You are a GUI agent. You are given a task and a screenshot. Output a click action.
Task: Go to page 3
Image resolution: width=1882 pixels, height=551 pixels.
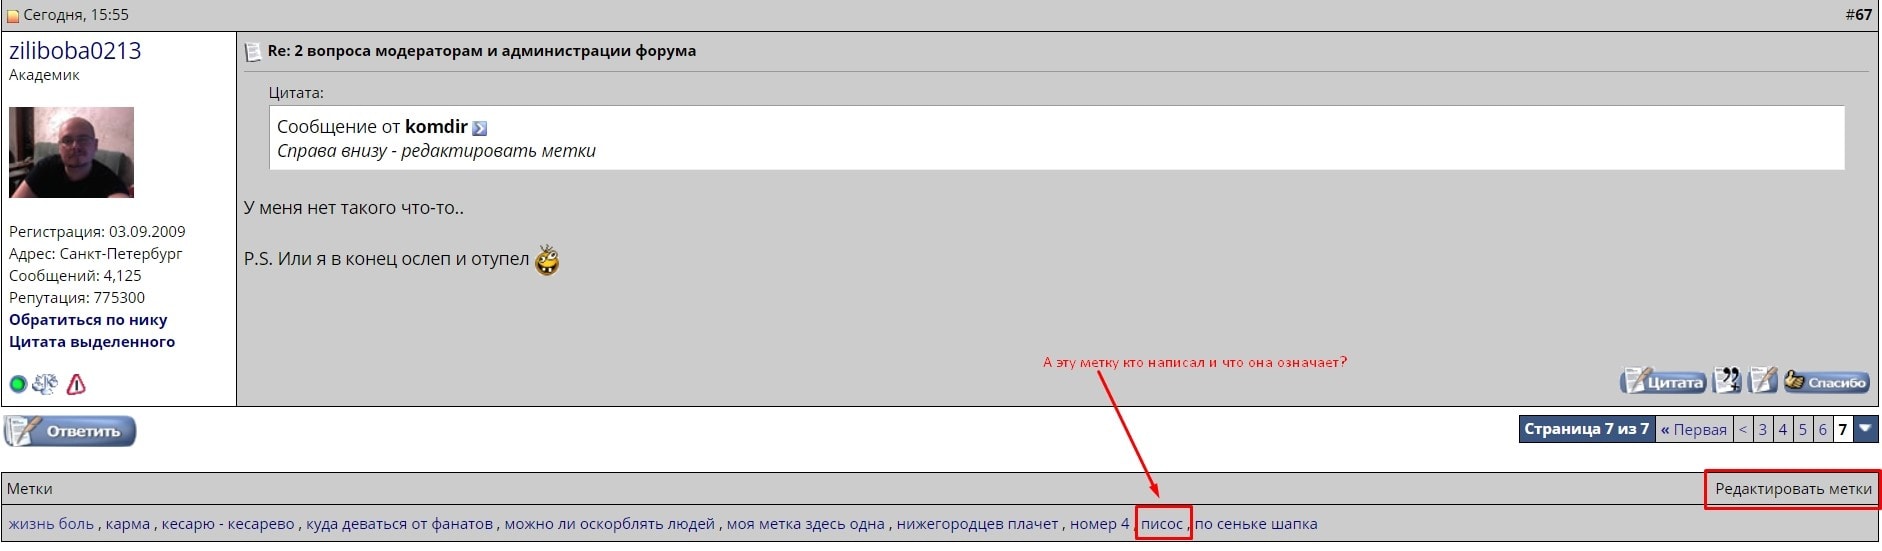[1763, 429]
